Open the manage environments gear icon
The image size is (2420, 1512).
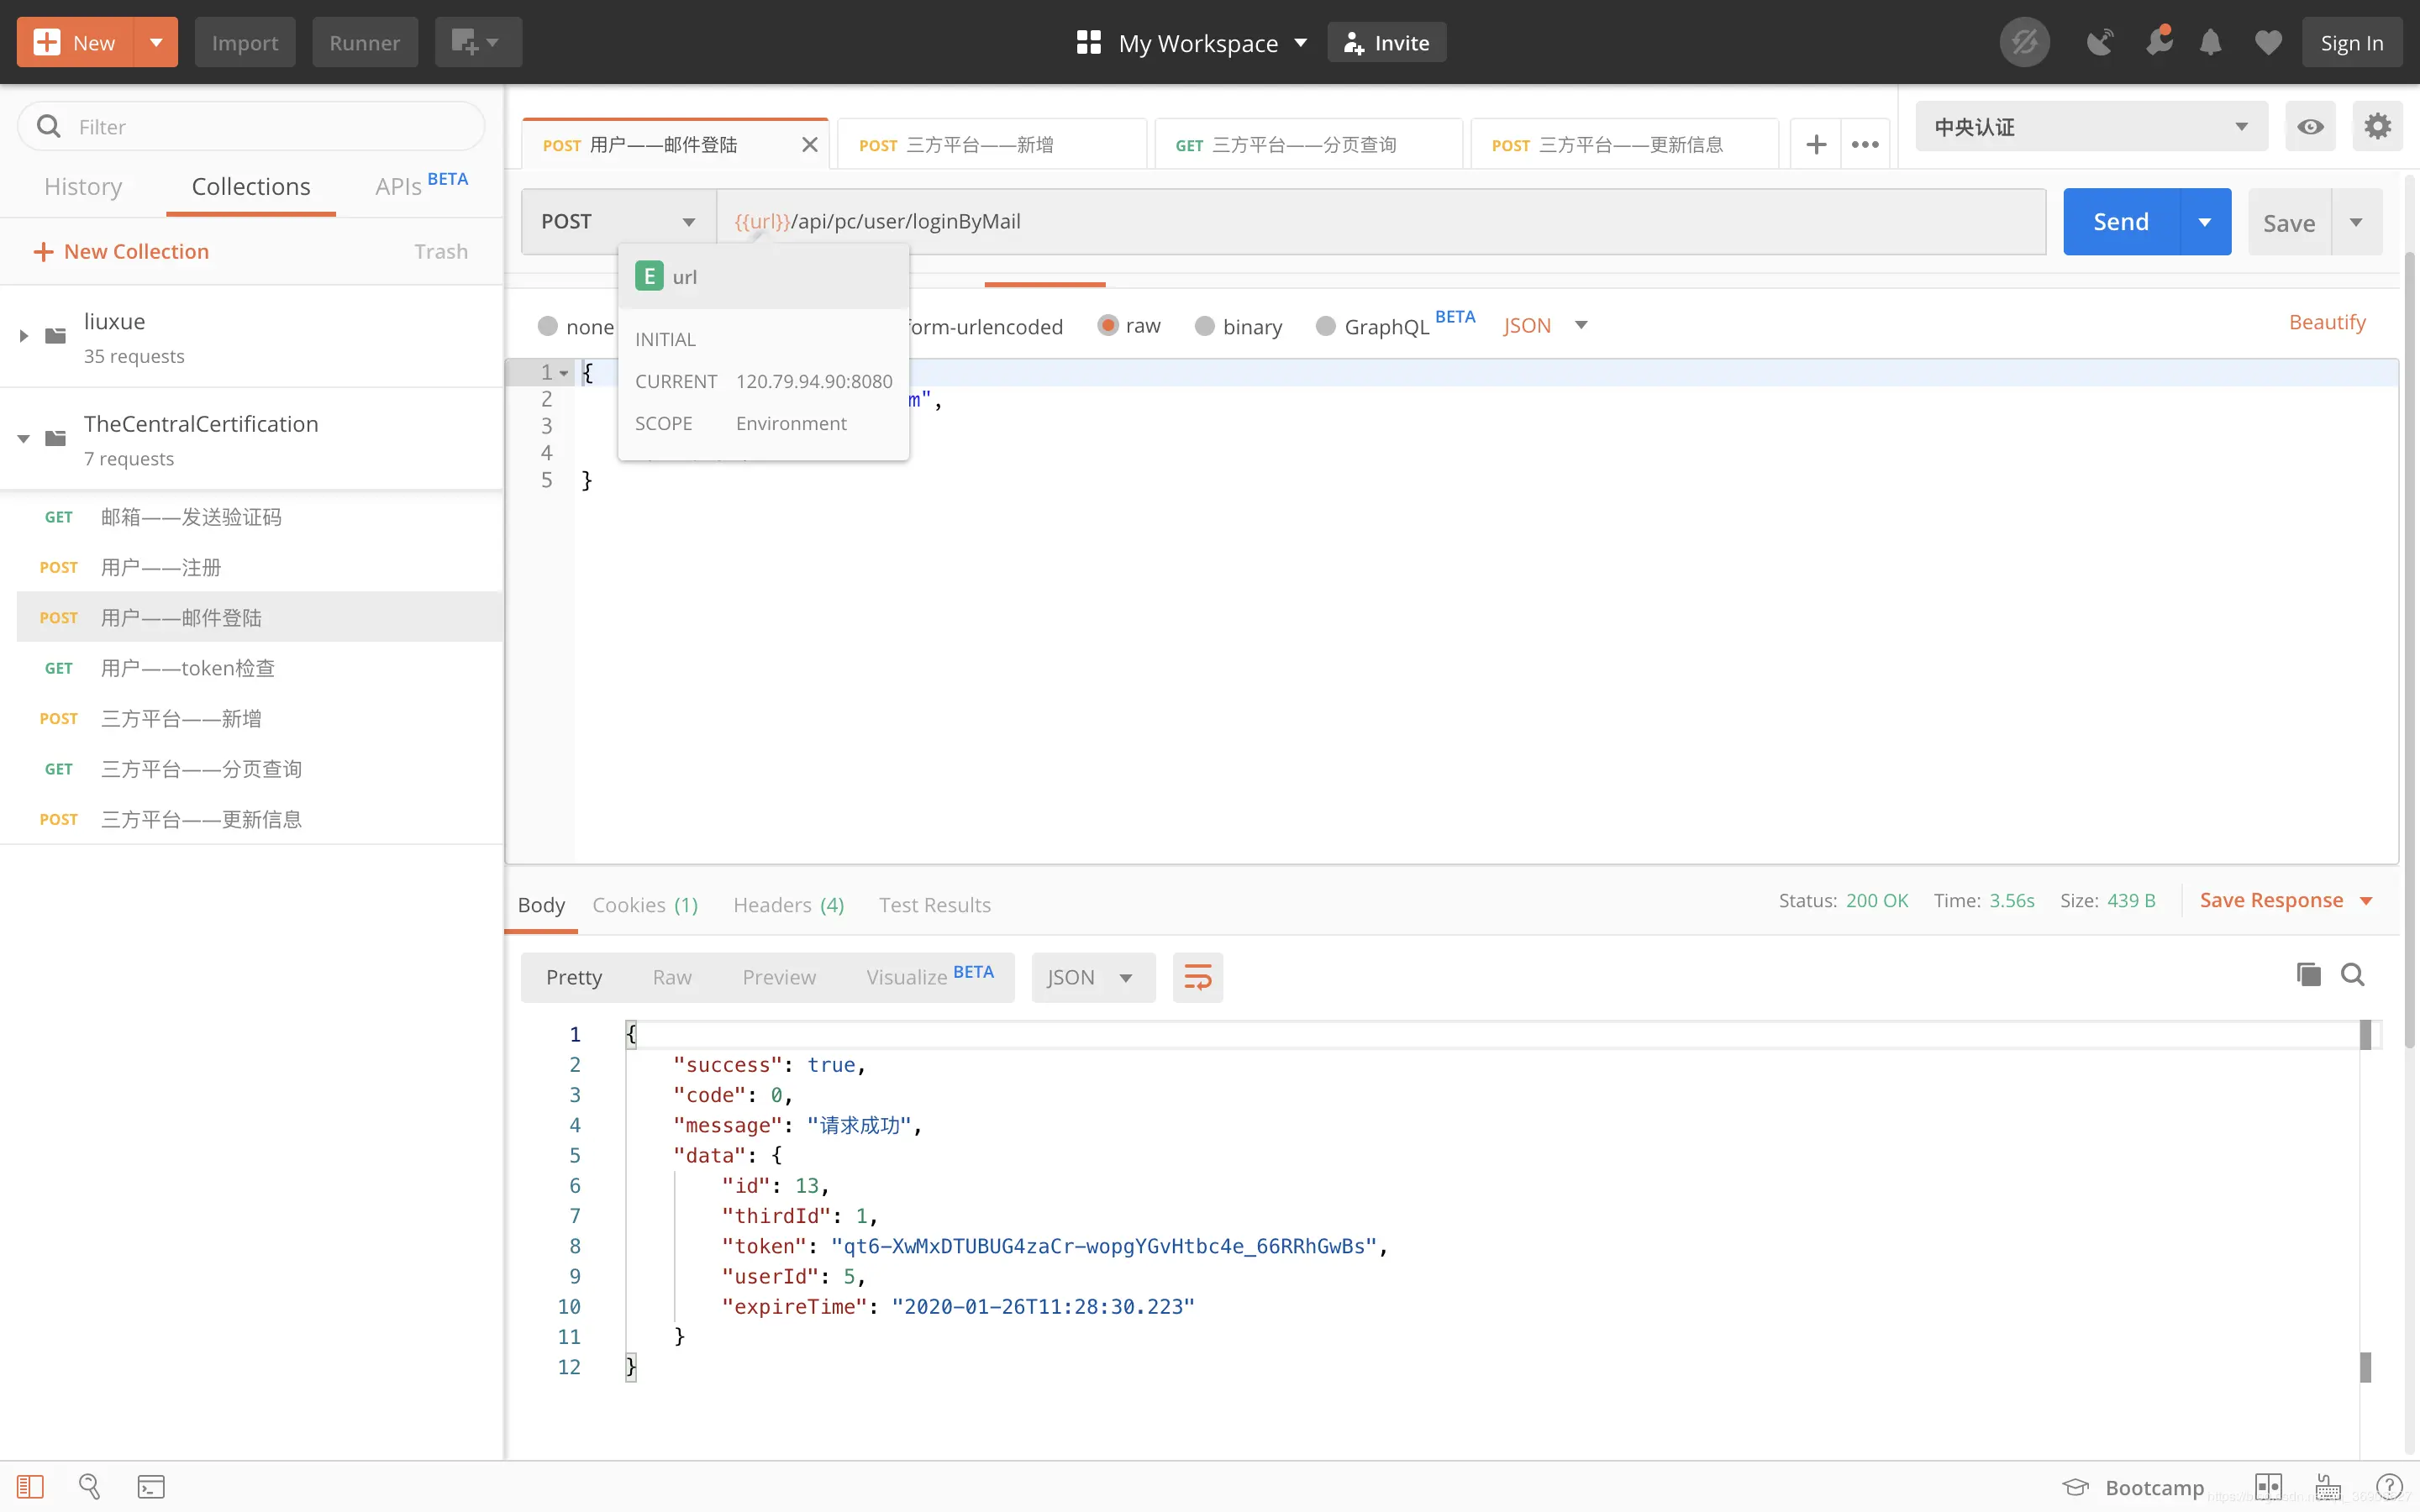point(2377,126)
